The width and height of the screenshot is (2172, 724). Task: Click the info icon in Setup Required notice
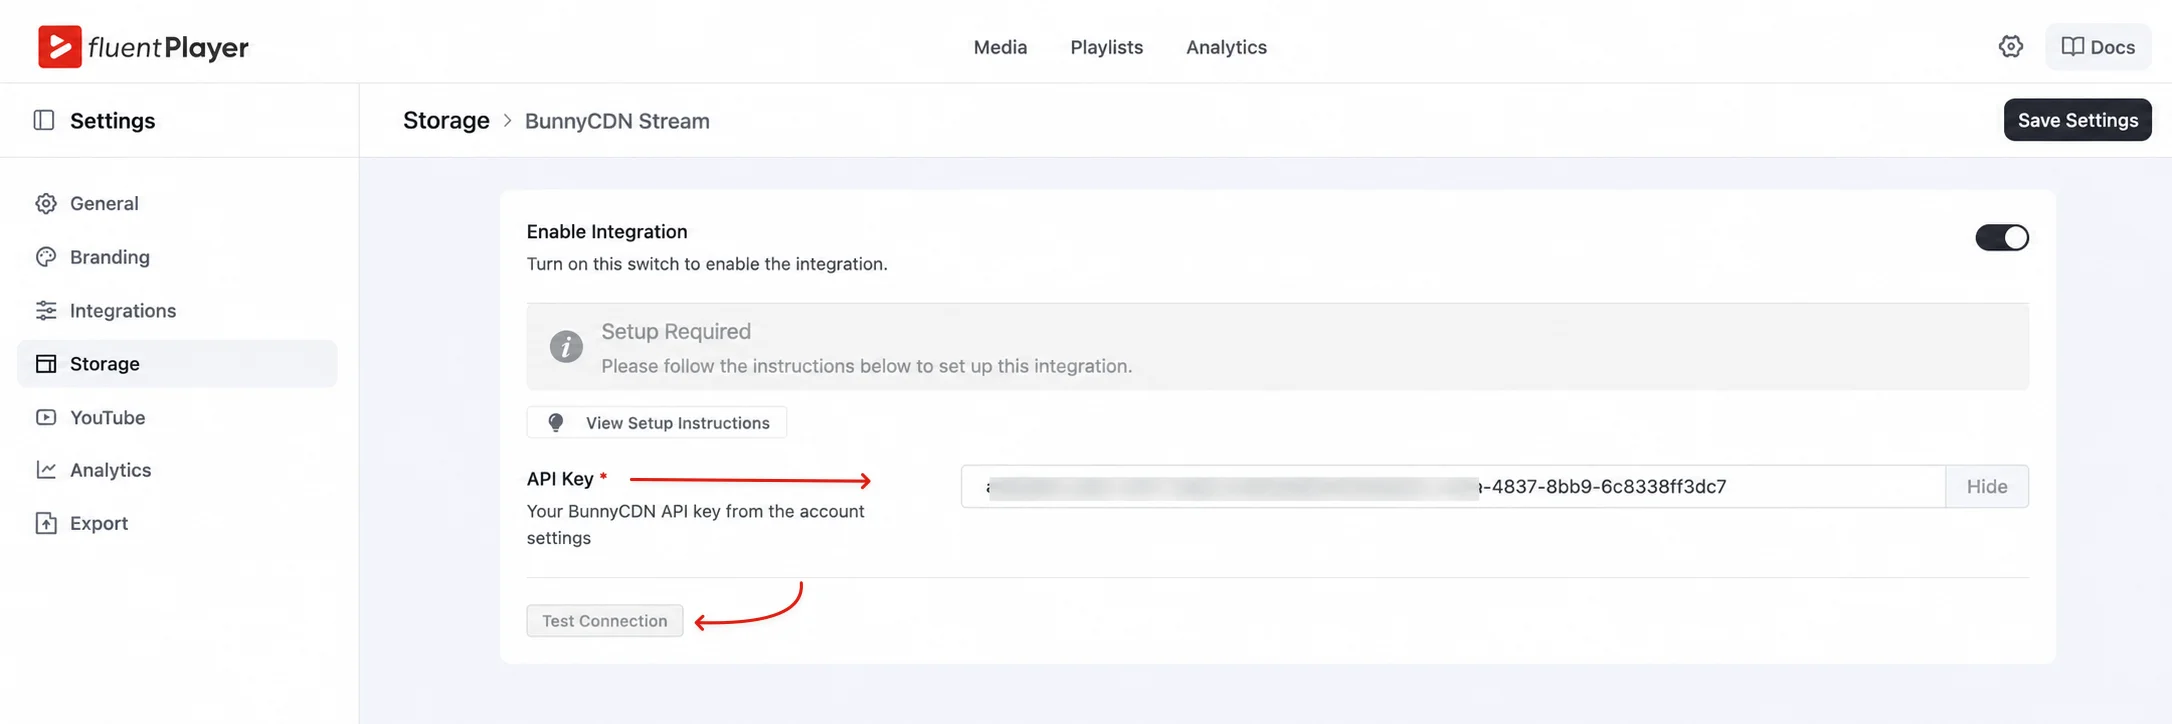566,346
